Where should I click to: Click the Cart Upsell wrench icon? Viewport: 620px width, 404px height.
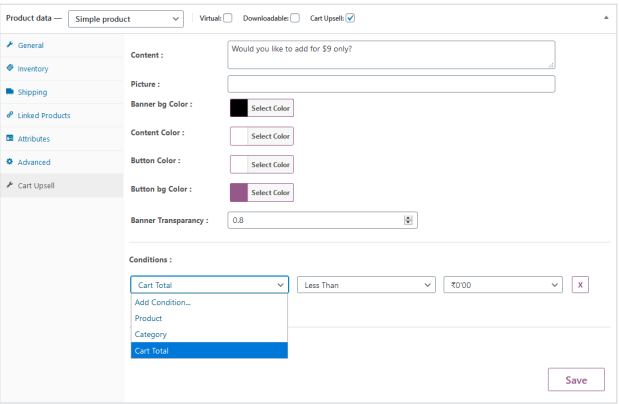click(x=10, y=185)
